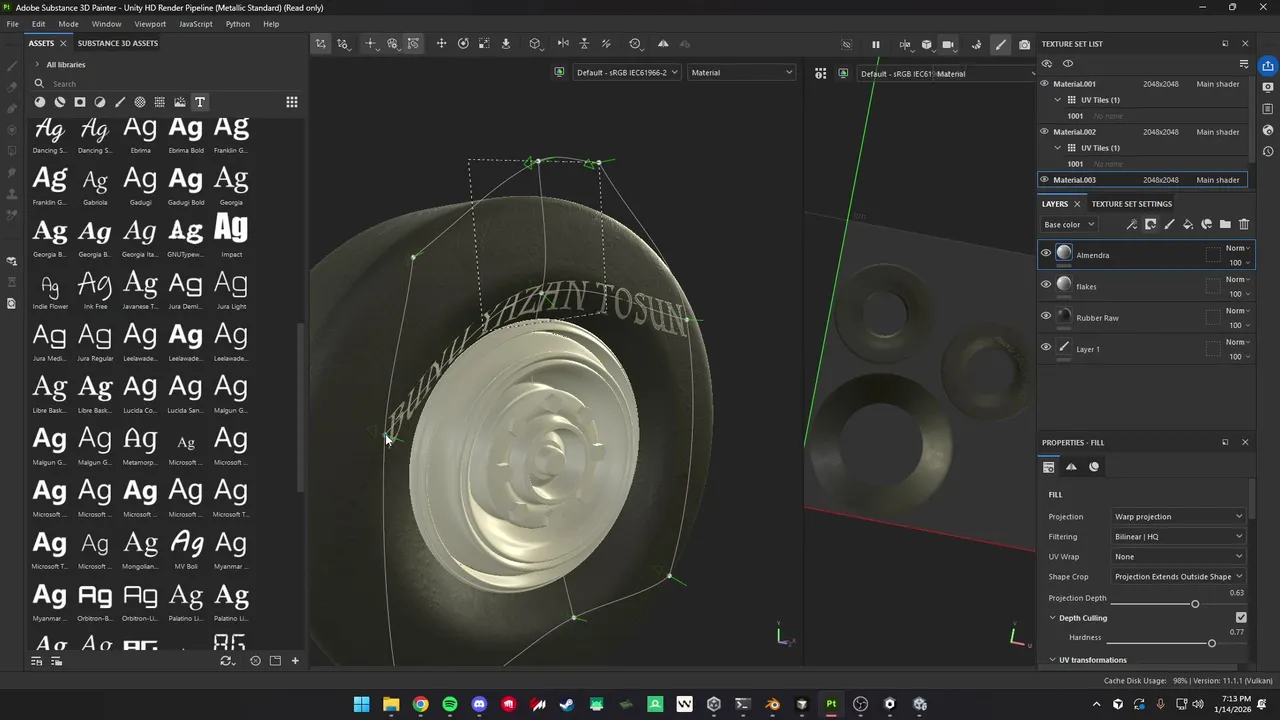Hide the Rubber Raw layer
The width and height of the screenshot is (1280, 720).
coord(1046,316)
